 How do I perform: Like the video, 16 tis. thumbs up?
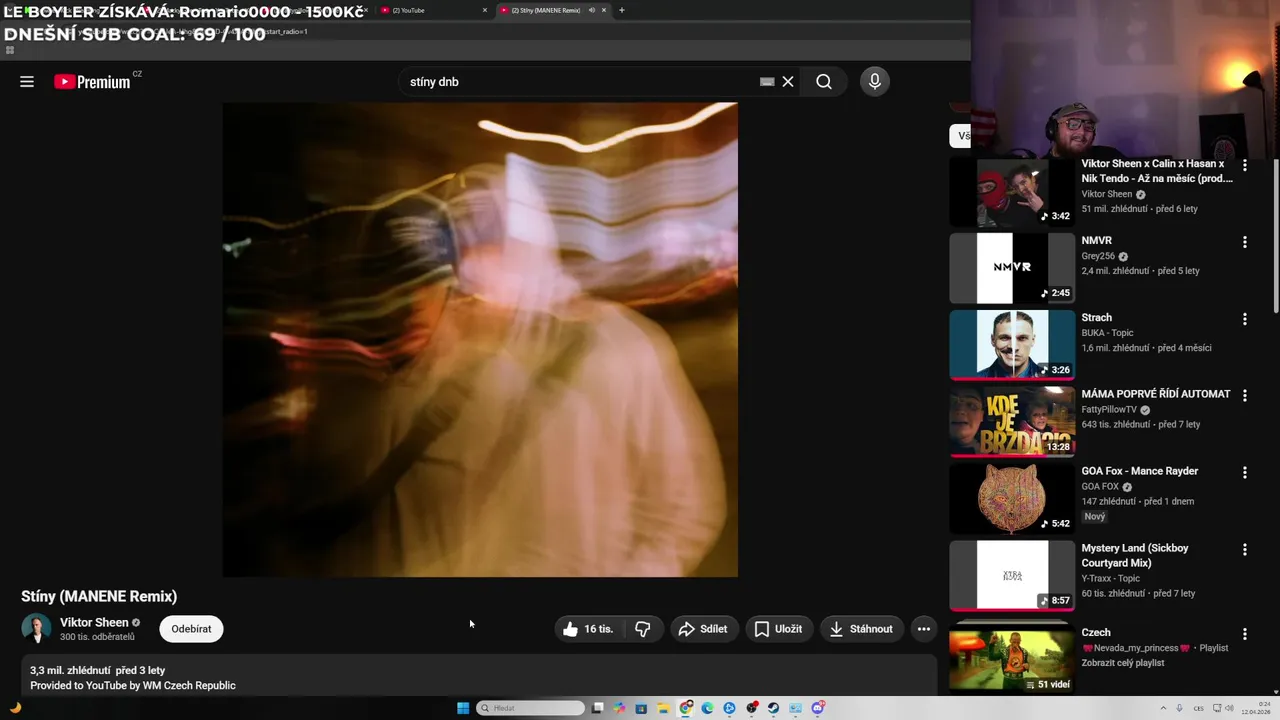[588, 629]
